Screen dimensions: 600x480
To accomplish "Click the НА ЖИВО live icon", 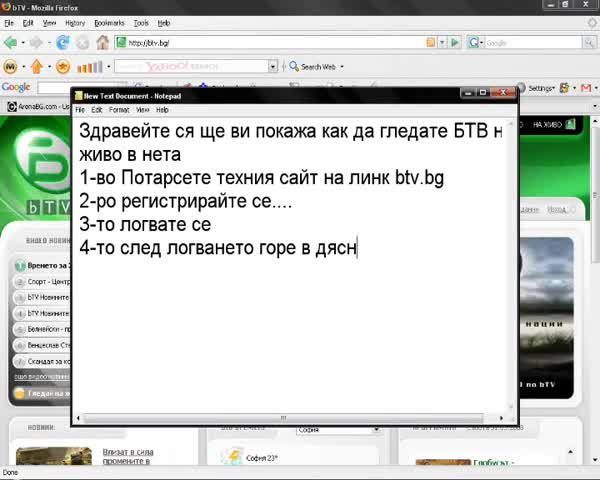I will tap(571, 124).
